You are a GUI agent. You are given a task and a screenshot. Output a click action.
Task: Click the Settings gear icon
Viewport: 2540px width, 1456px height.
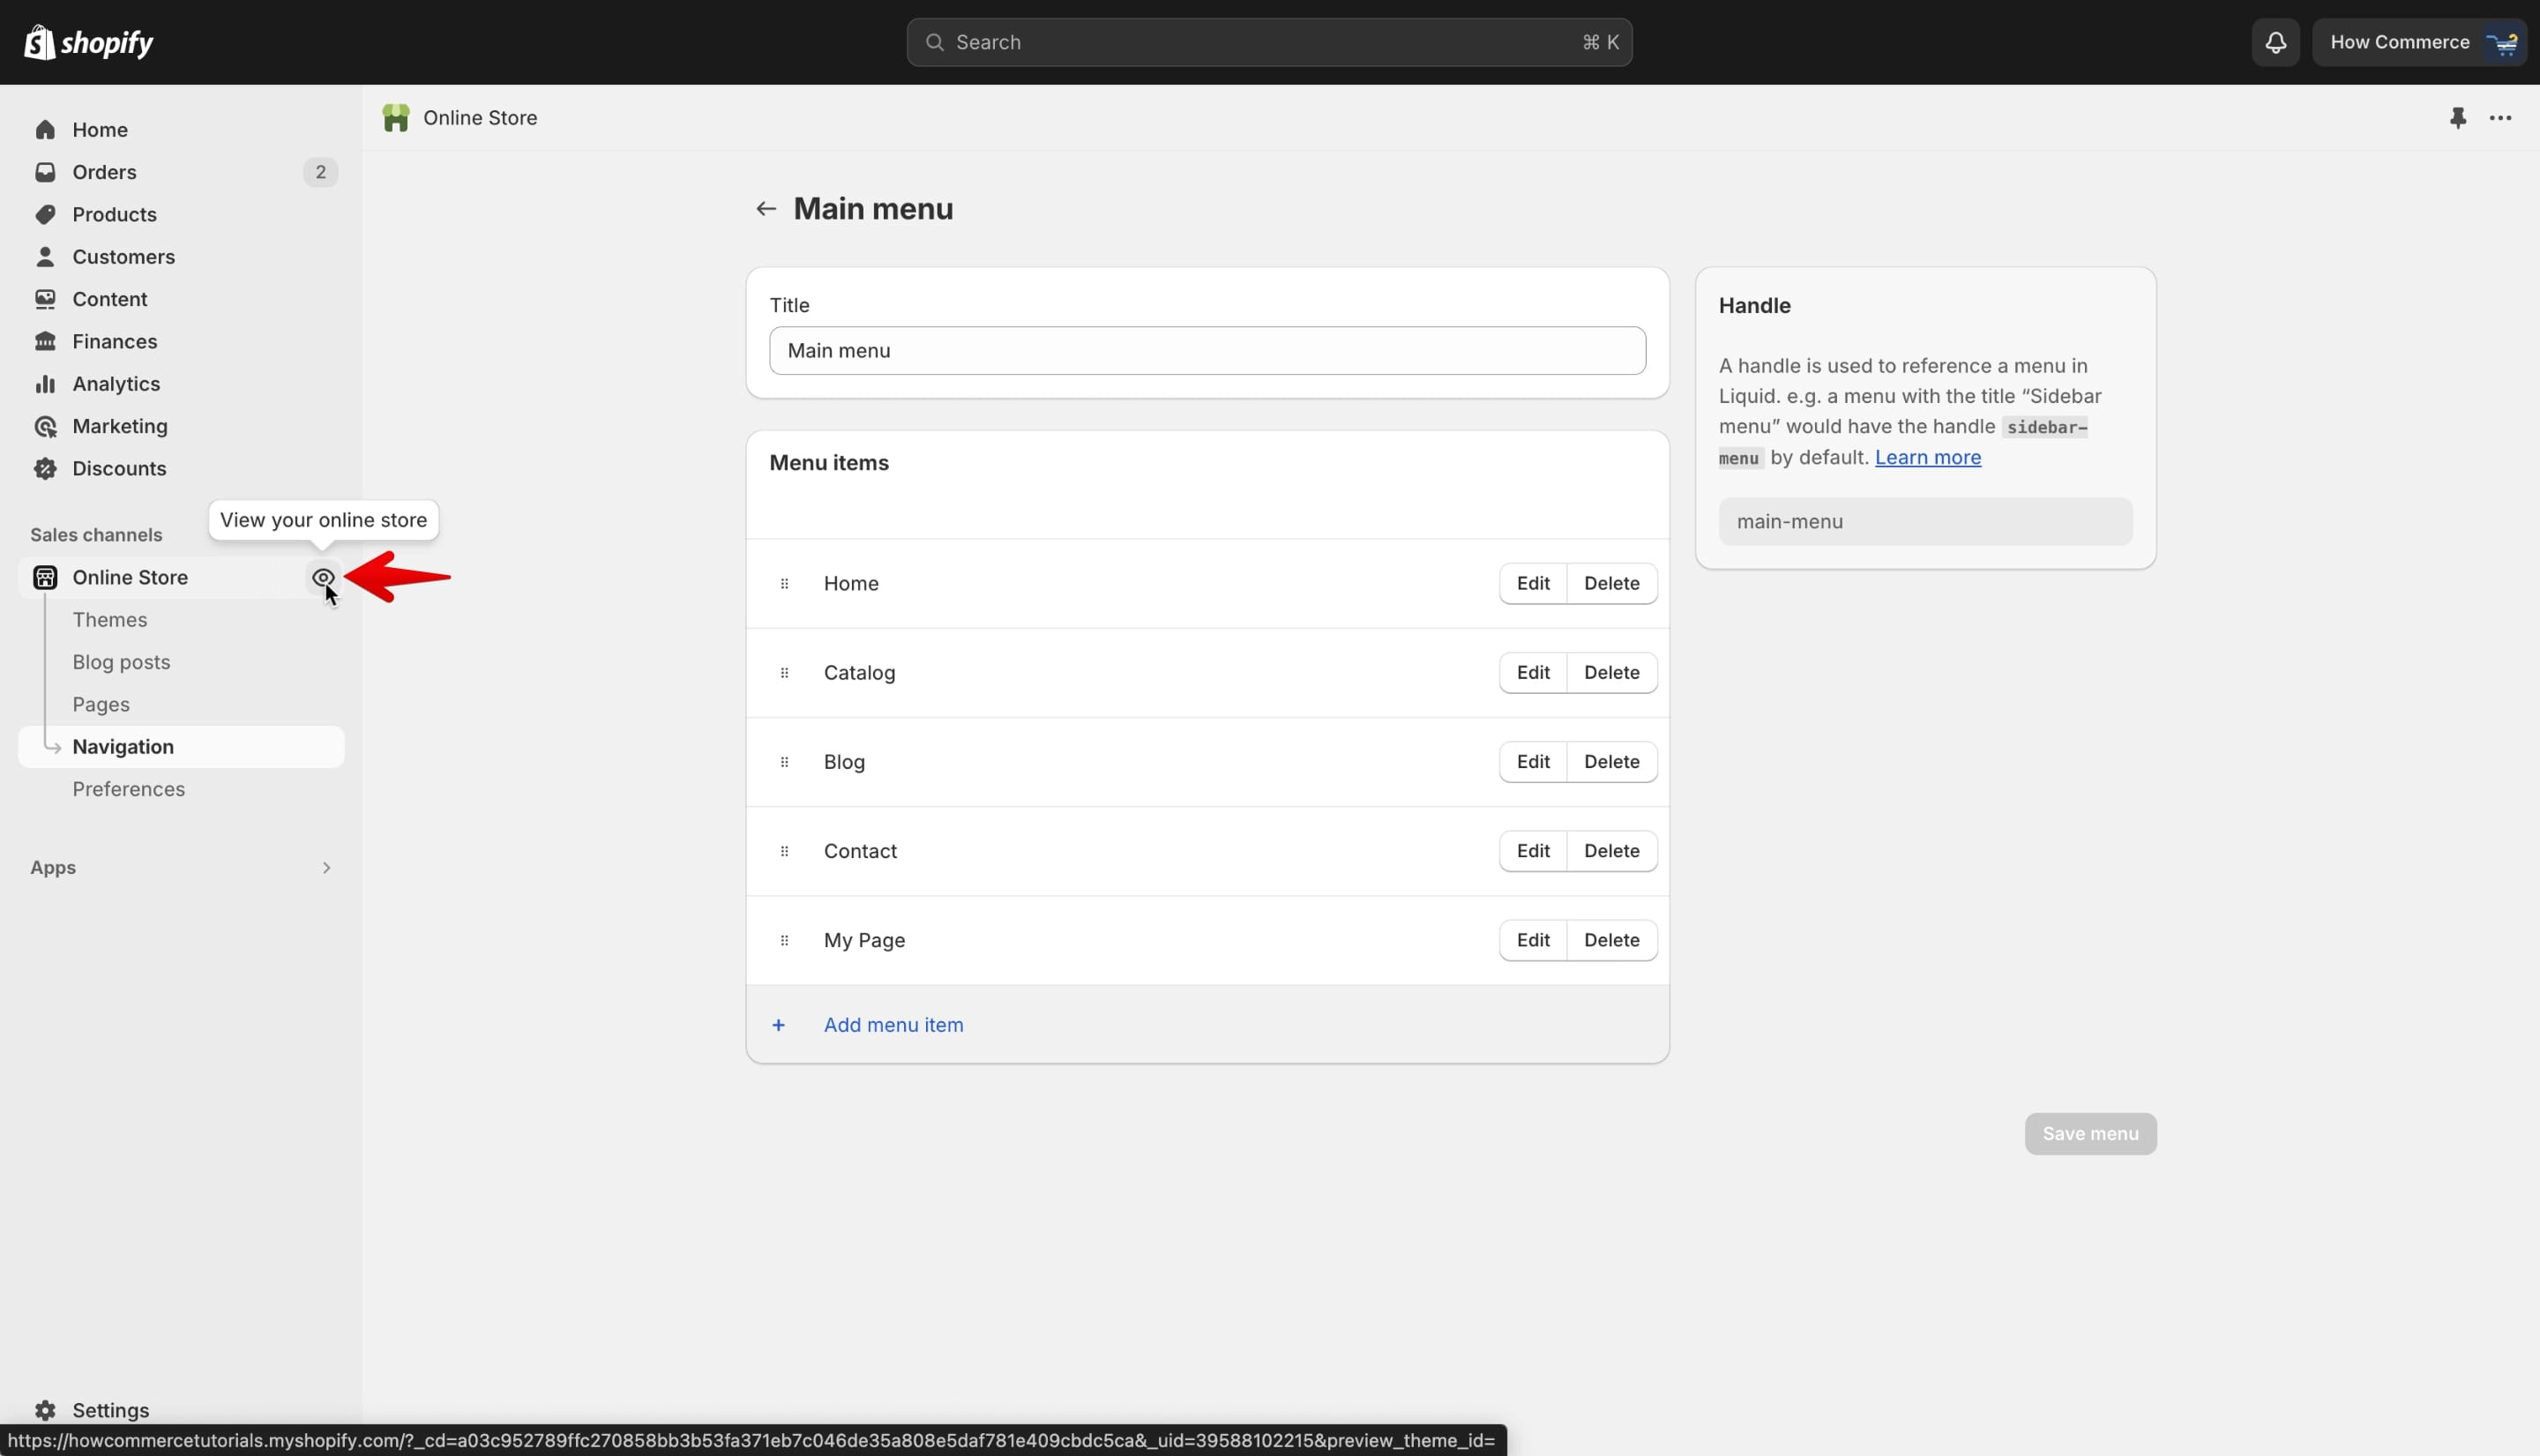pyautogui.click(x=45, y=1410)
